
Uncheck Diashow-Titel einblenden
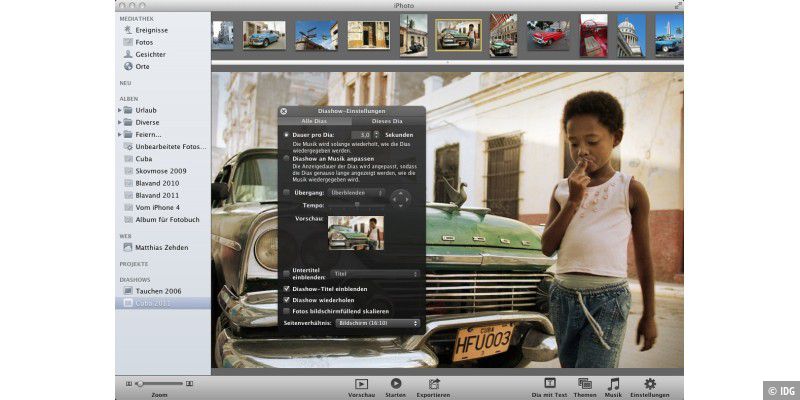pyautogui.click(x=287, y=287)
